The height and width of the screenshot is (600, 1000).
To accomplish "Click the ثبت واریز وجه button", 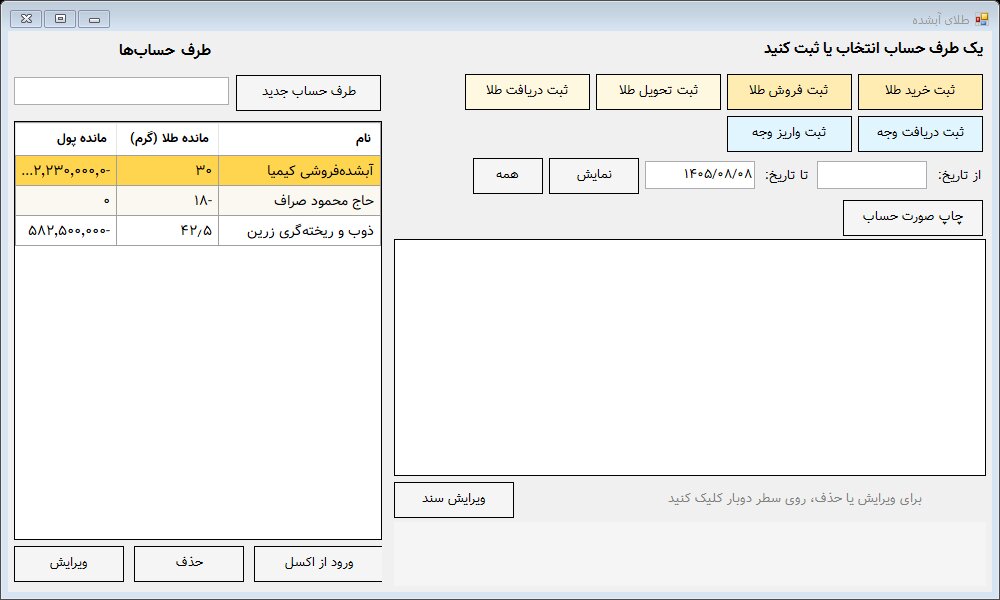I will pyautogui.click(x=789, y=134).
